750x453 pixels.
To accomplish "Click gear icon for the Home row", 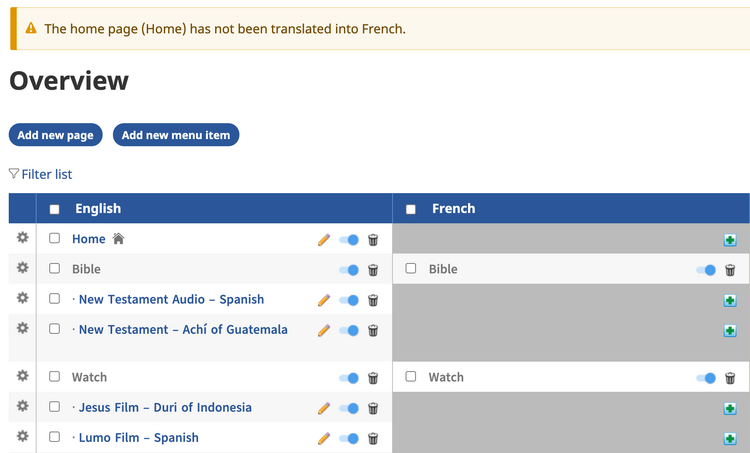I will (23, 237).
